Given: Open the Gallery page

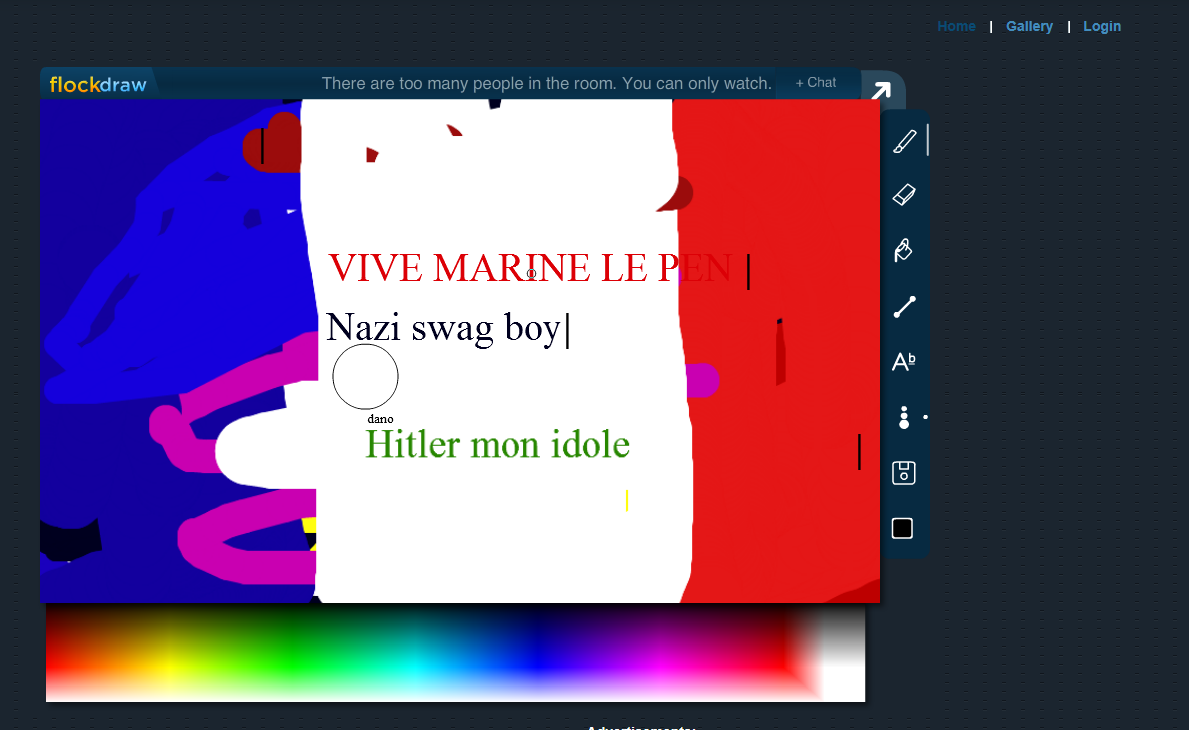Looking at the screenshot, I should tap(1029, 27).
